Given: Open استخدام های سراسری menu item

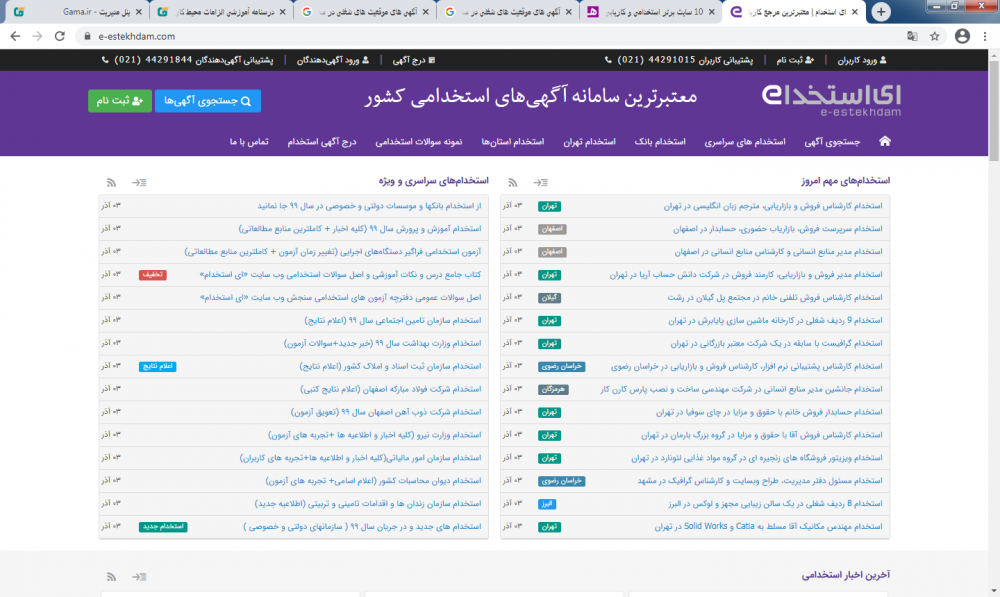Looking at the screenshot, I should (x=745, y=142).
